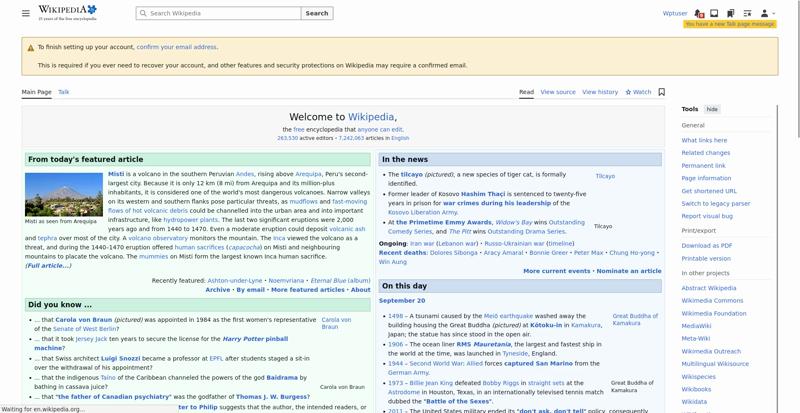Open Wikimedia Foundation link
This screenshot has height=413, width=800.
tap(714, 313)
